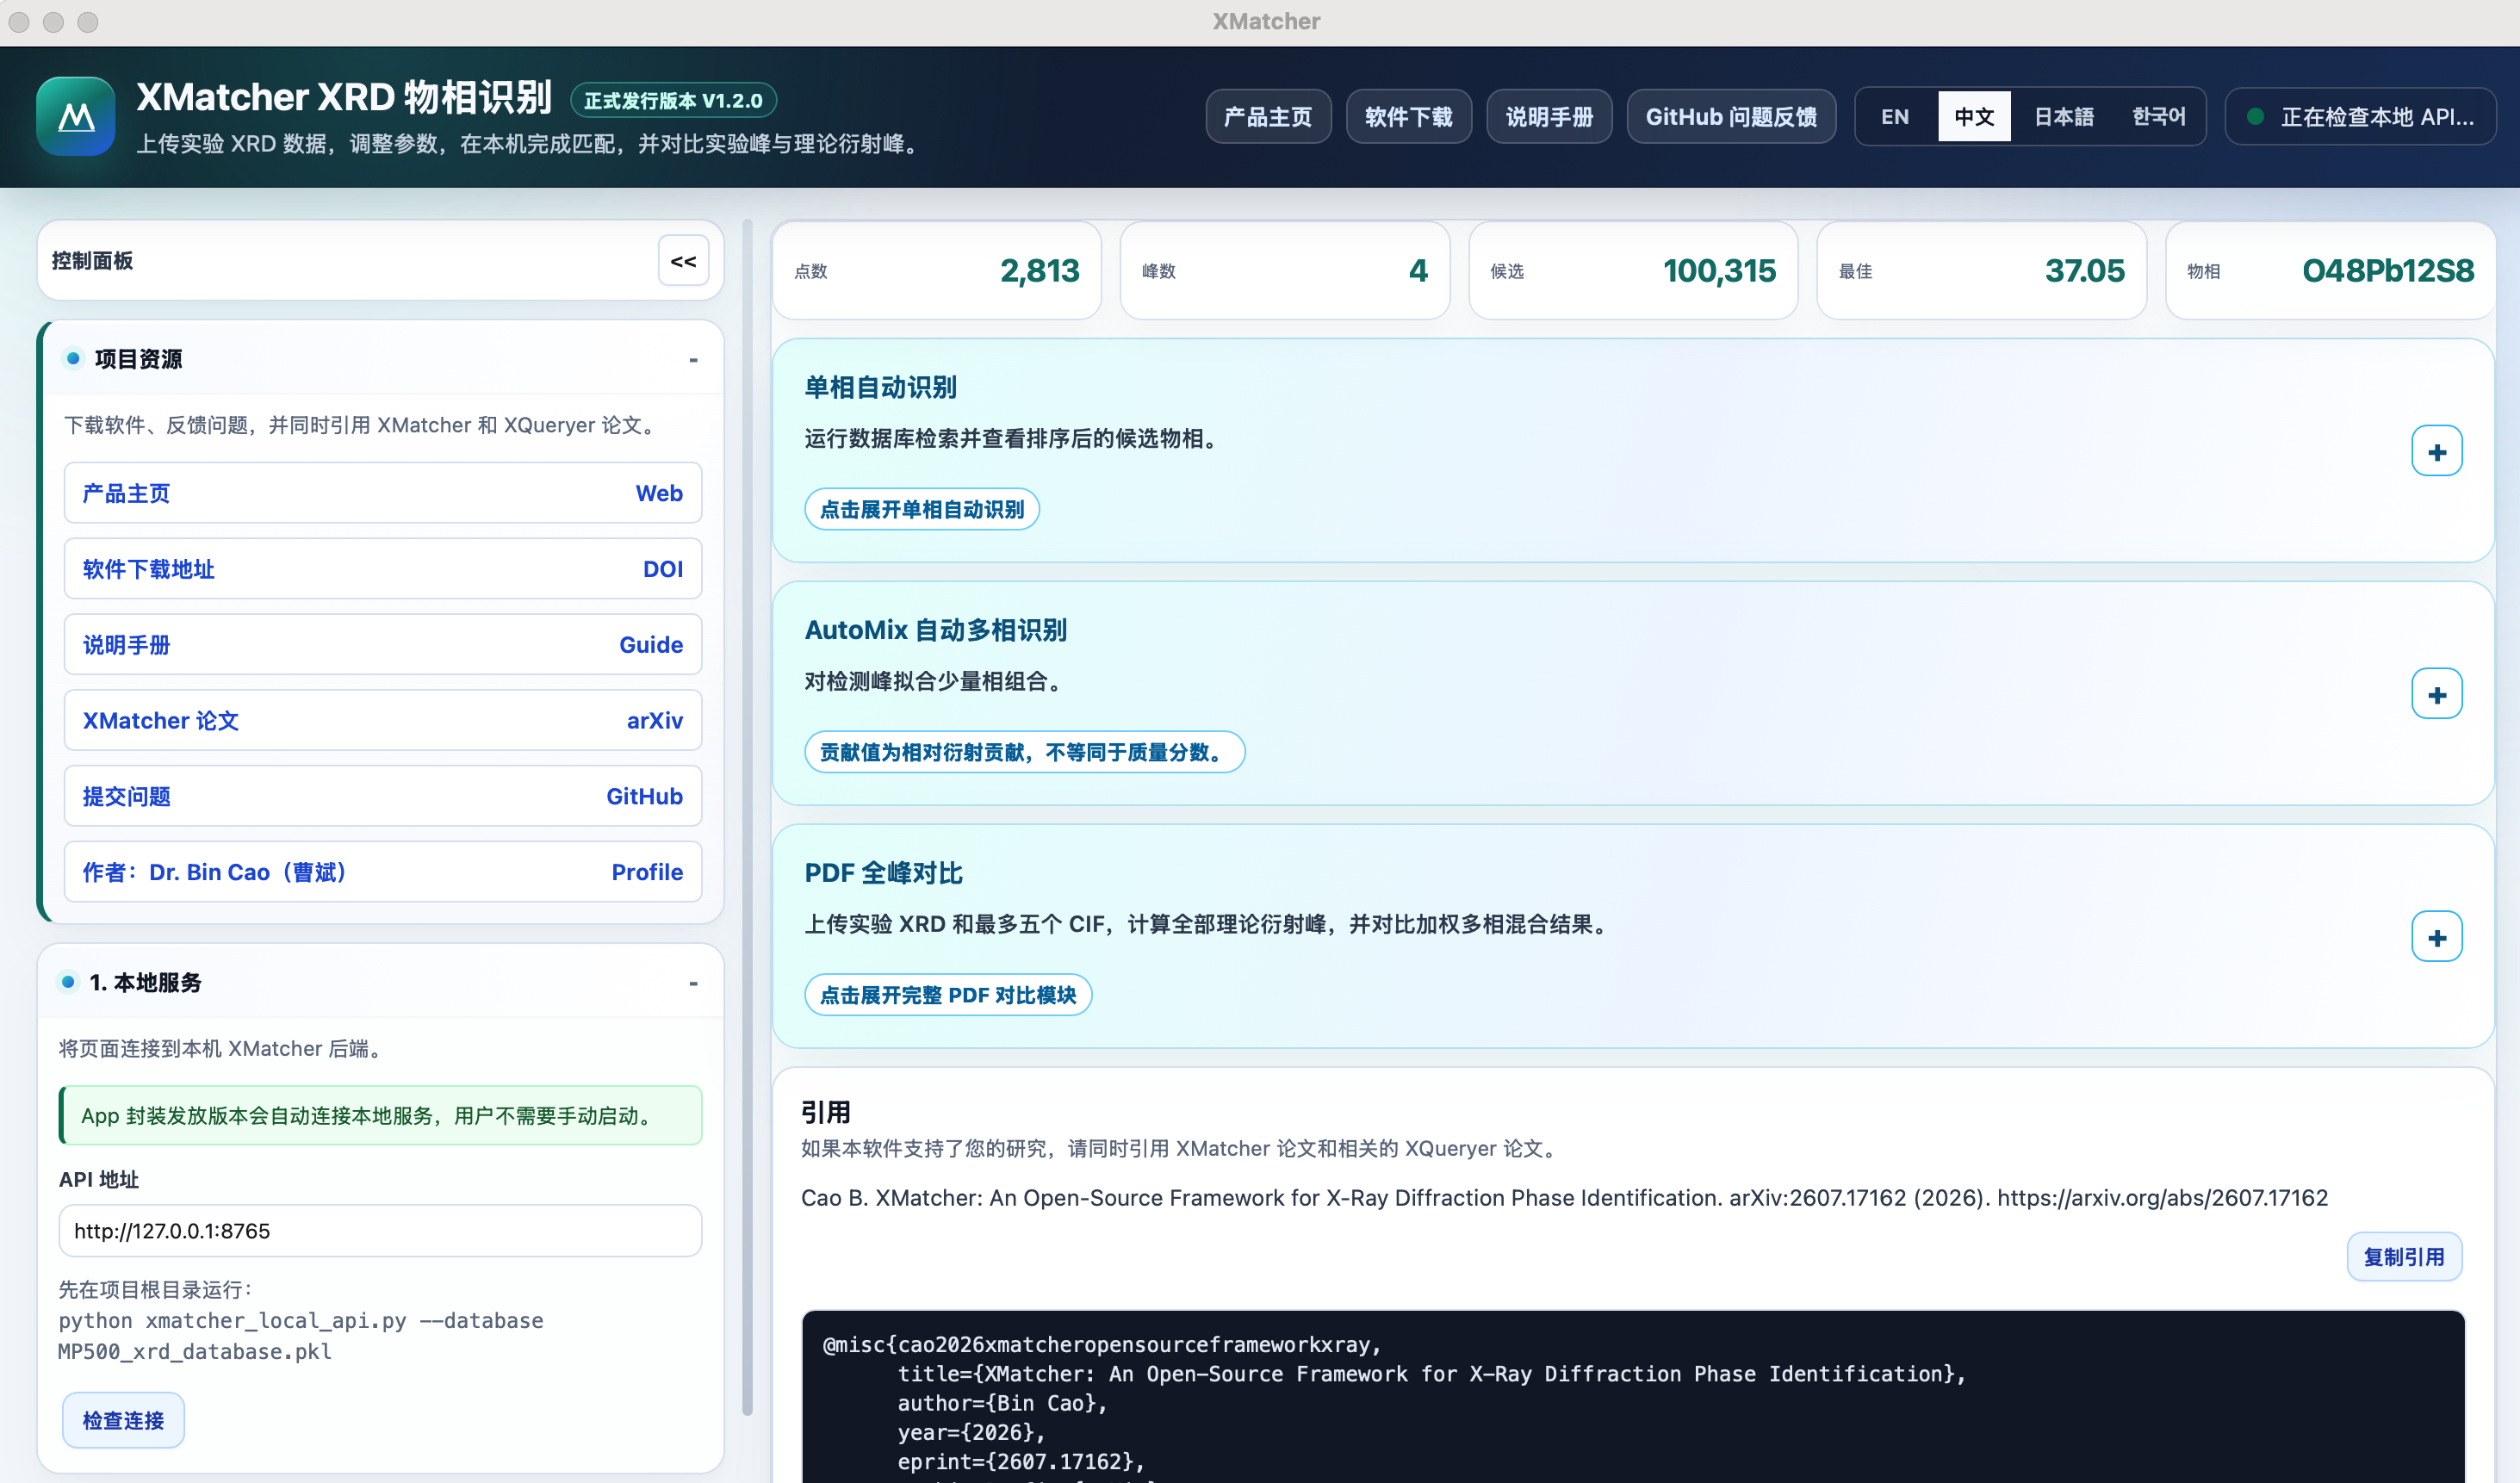Click the XMatcher logo icon
The width and height of the screenshot is (2520, 1483).
tap(75, 116)
